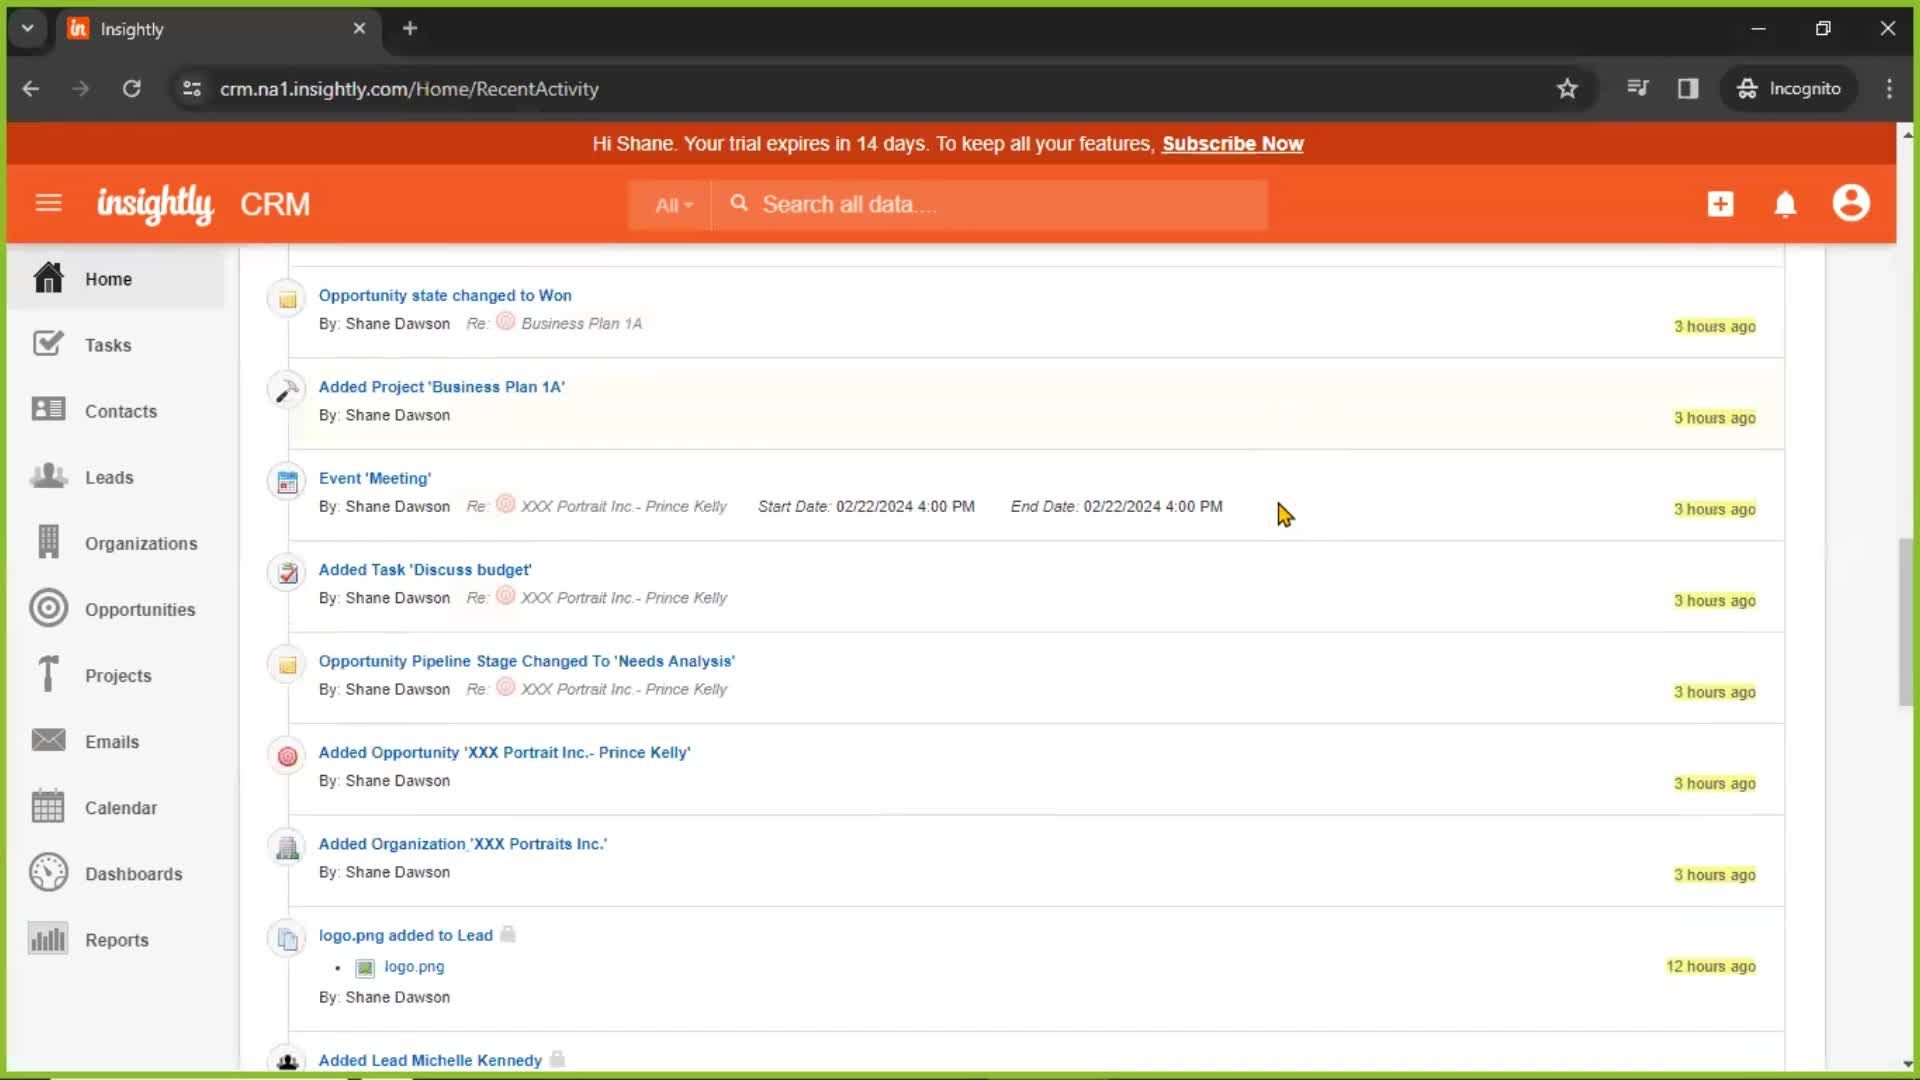Screen dimensions: 1920x1080
Task: Click the notifications bell icon
Action: tap(1785, 203)
